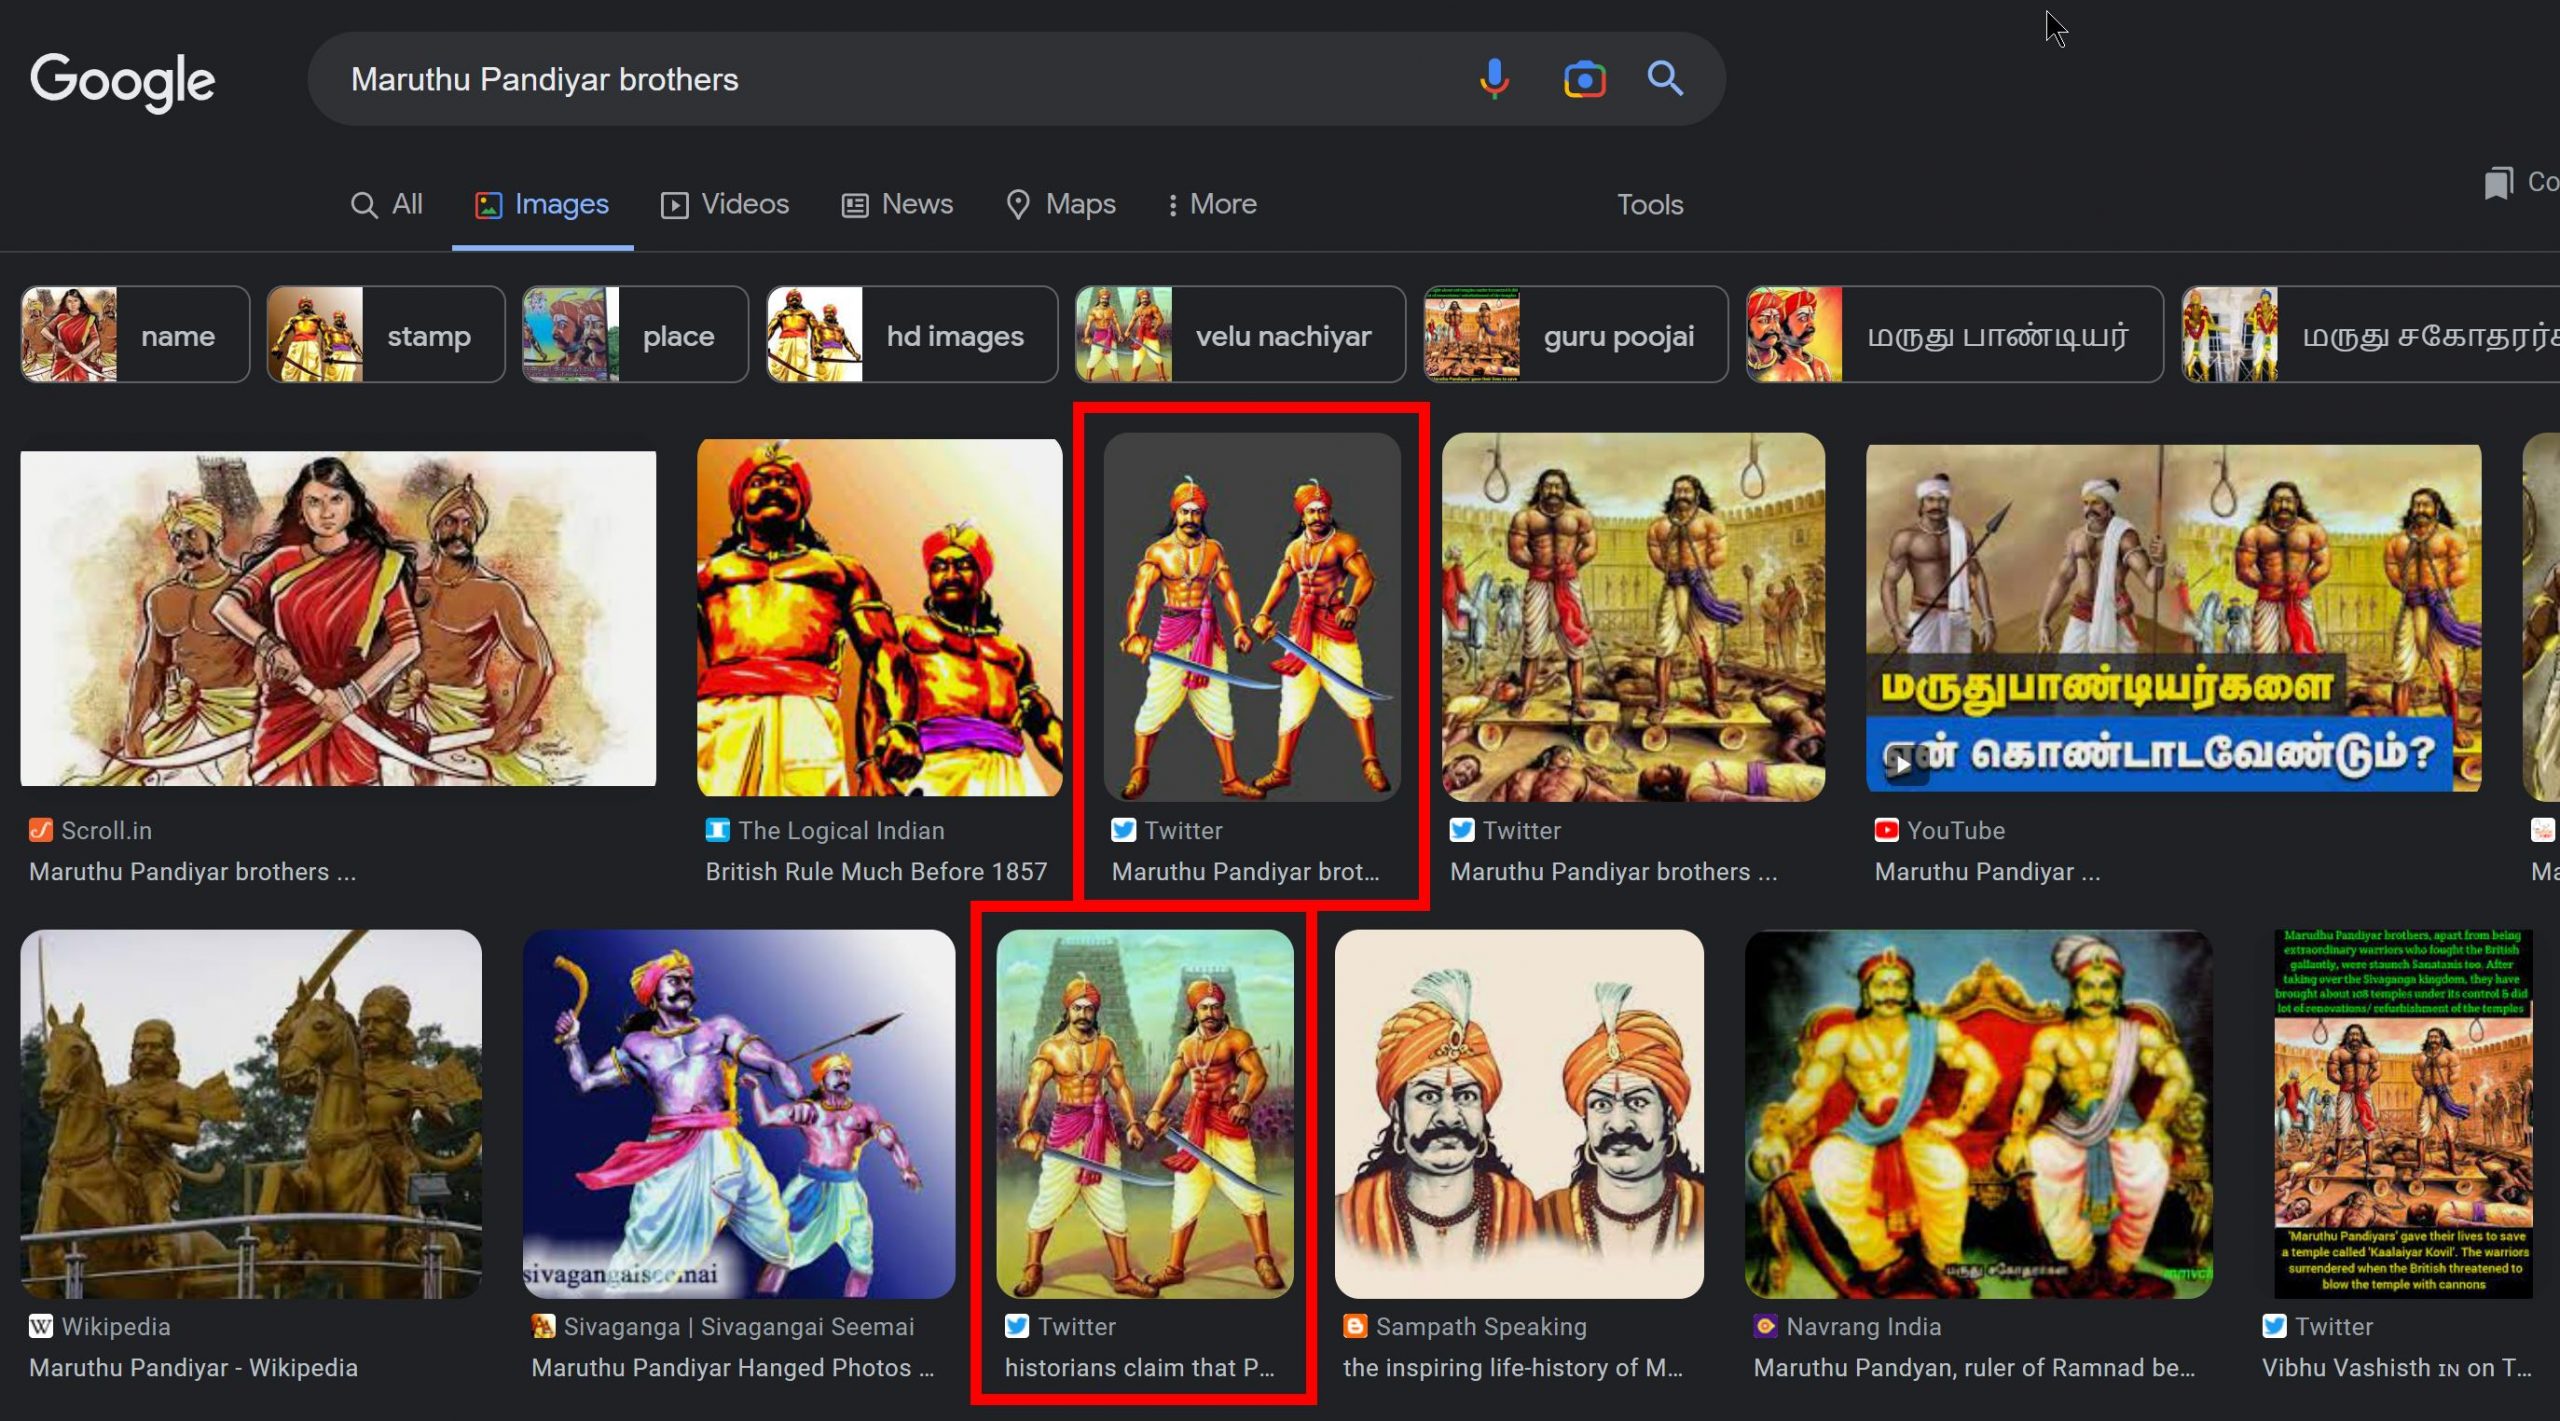Open Twitter image with temple tower background
The image size is (2560, 1421).
(x=1145, y=1114)
